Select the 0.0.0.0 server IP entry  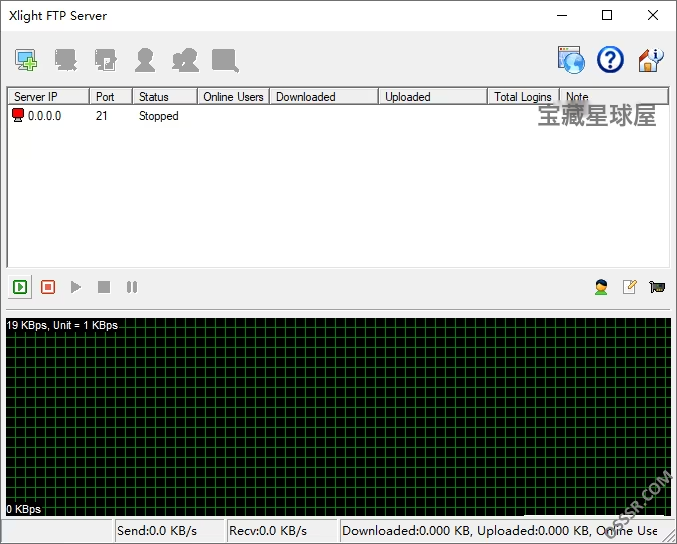tap(44, 116)
